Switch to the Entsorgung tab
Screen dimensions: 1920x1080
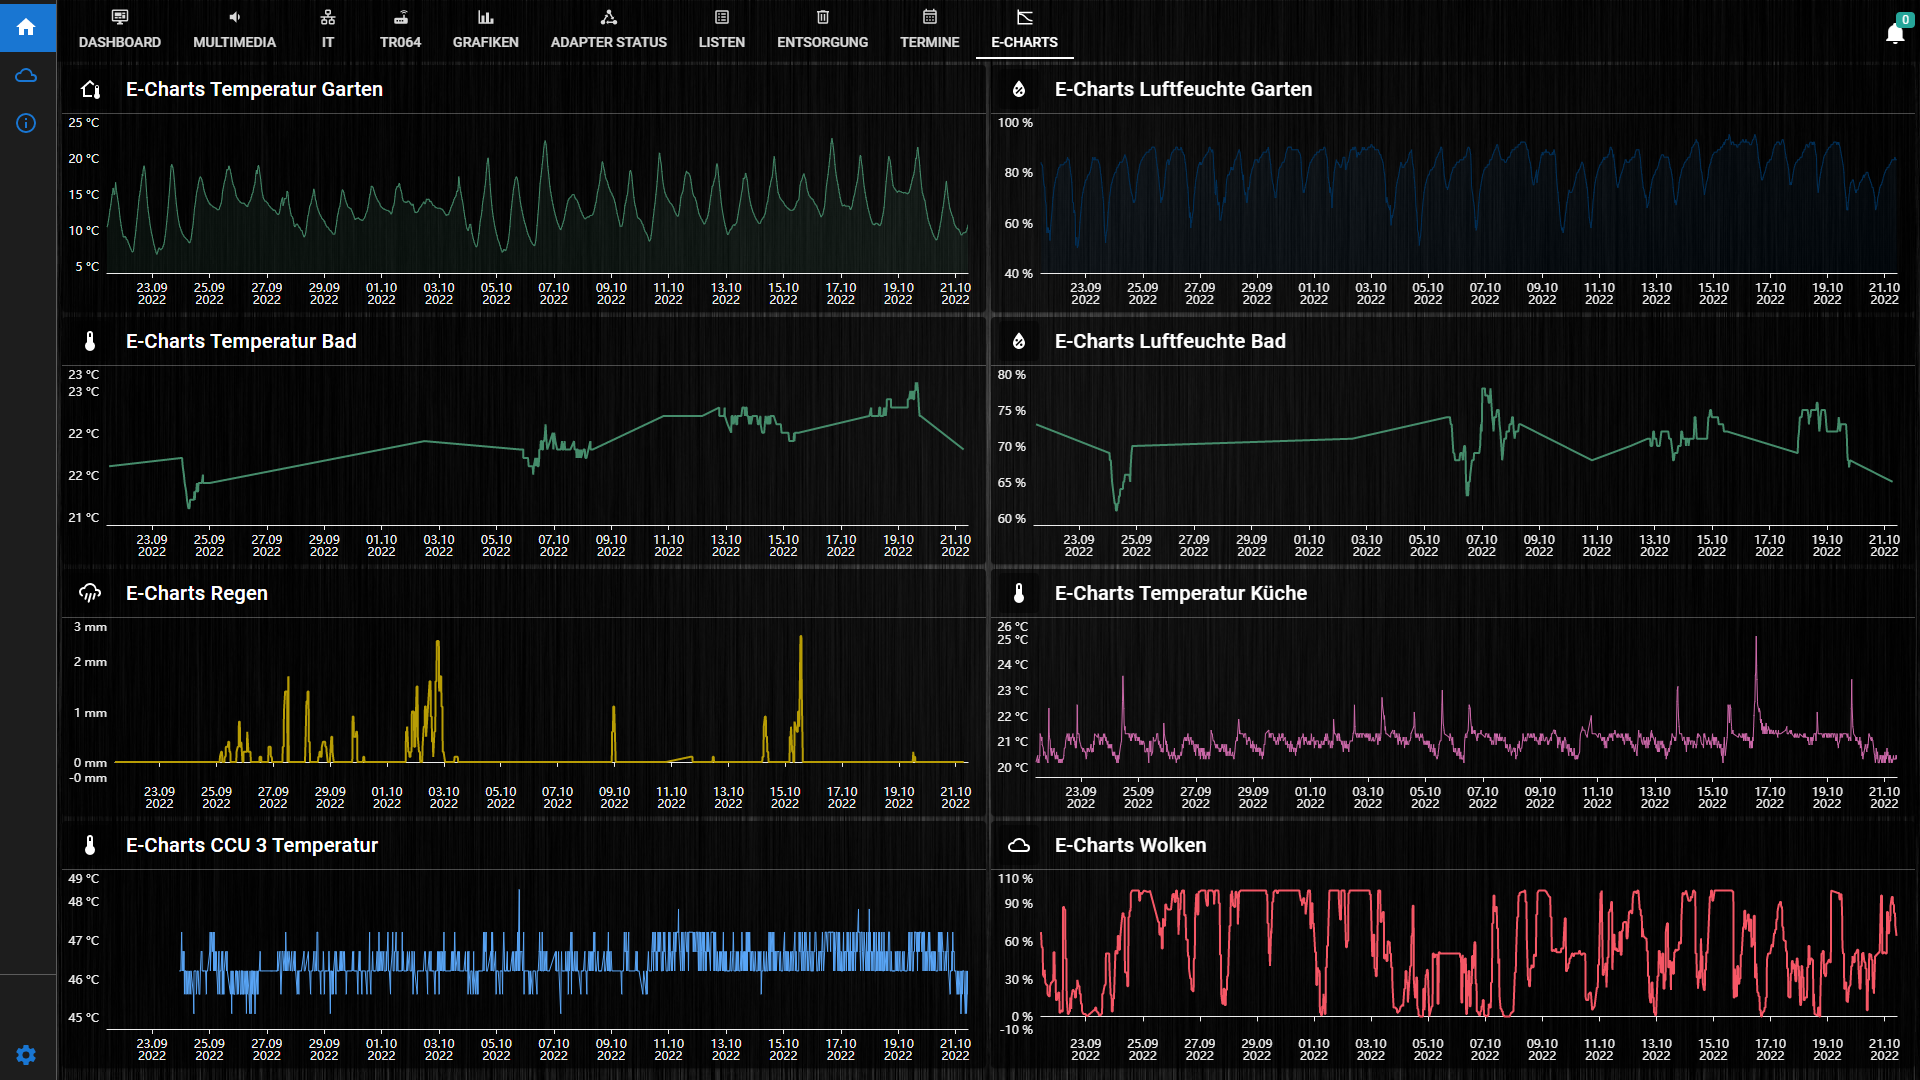(823, 29)
